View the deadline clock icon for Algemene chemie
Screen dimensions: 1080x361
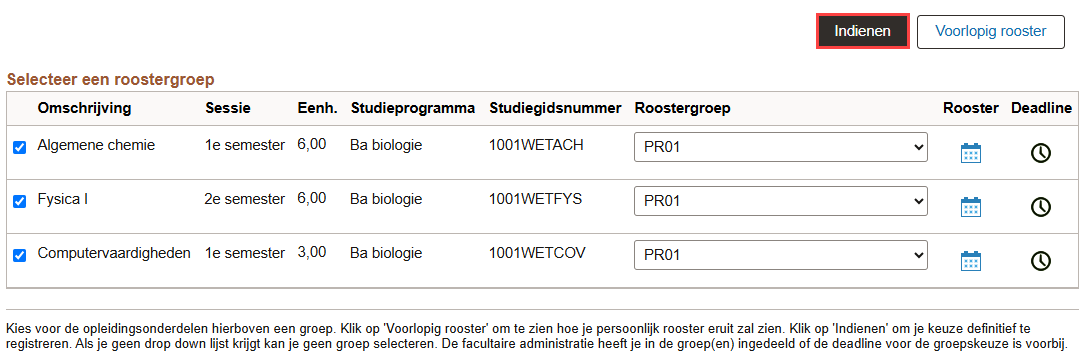point(1041,153)
